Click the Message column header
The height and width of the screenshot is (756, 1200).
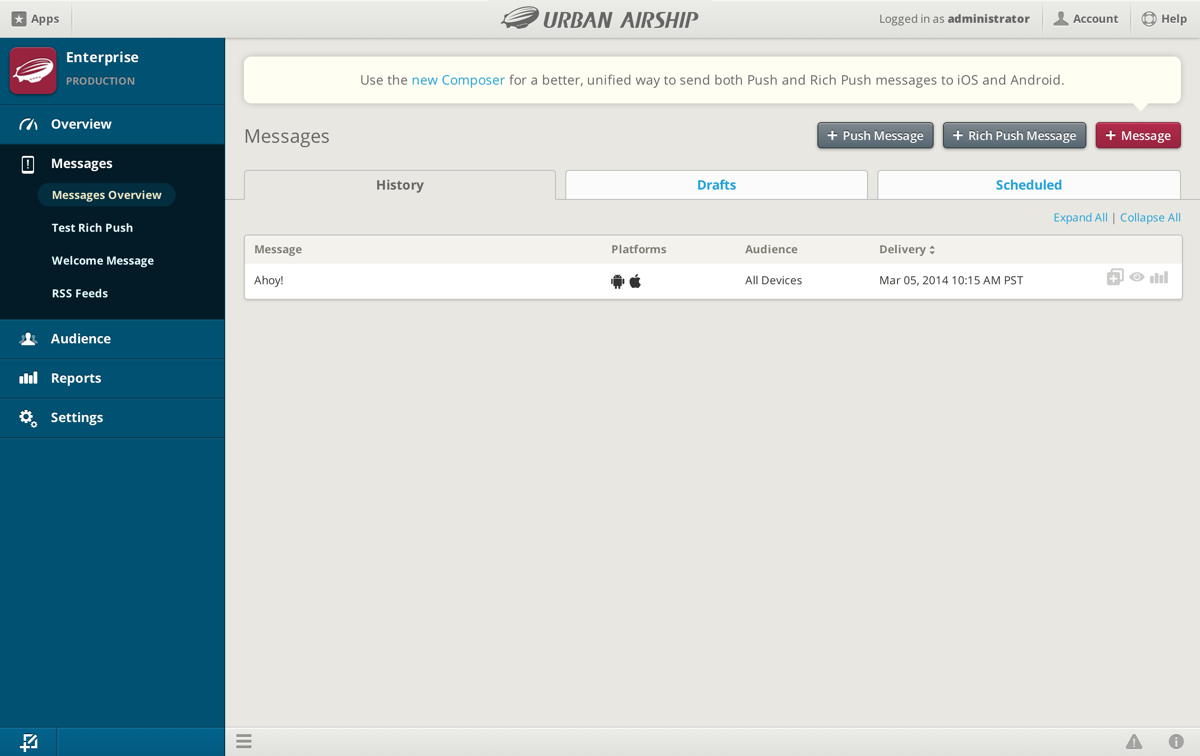click(x=278, y=250)
